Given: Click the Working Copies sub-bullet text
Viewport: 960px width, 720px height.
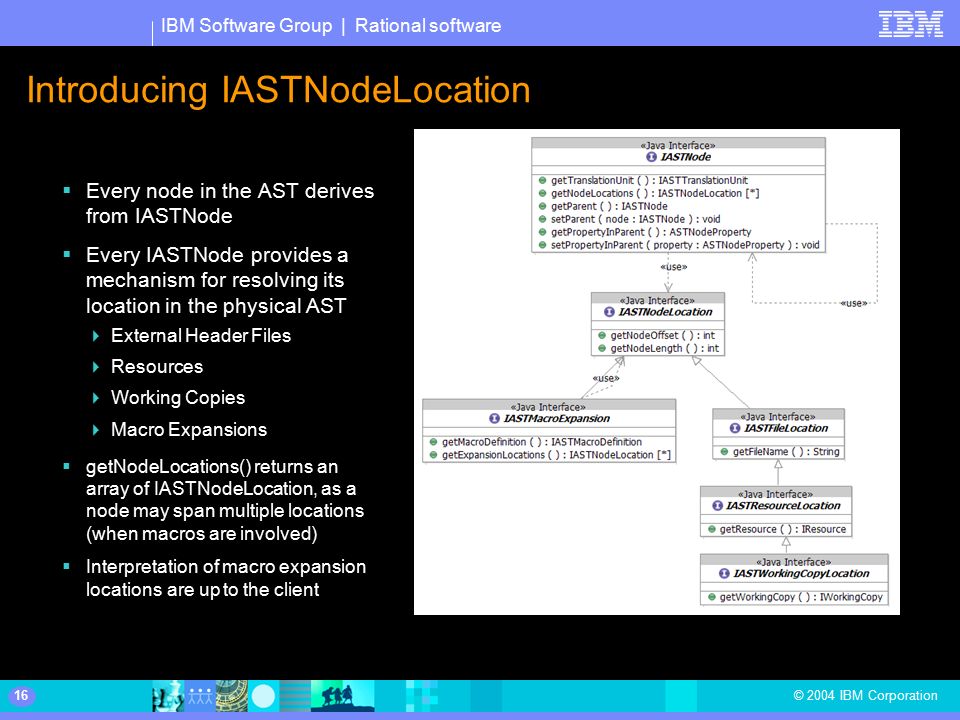Looking at the screenshot, I should (178, 398).
